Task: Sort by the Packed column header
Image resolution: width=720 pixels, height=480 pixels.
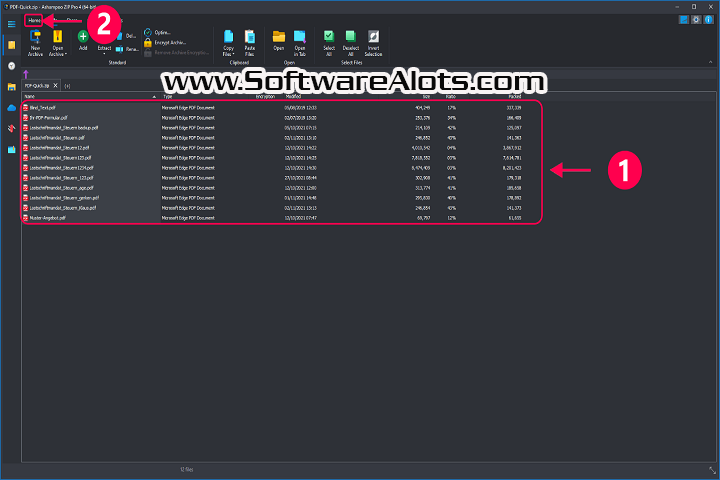Action: coord(515,96)
